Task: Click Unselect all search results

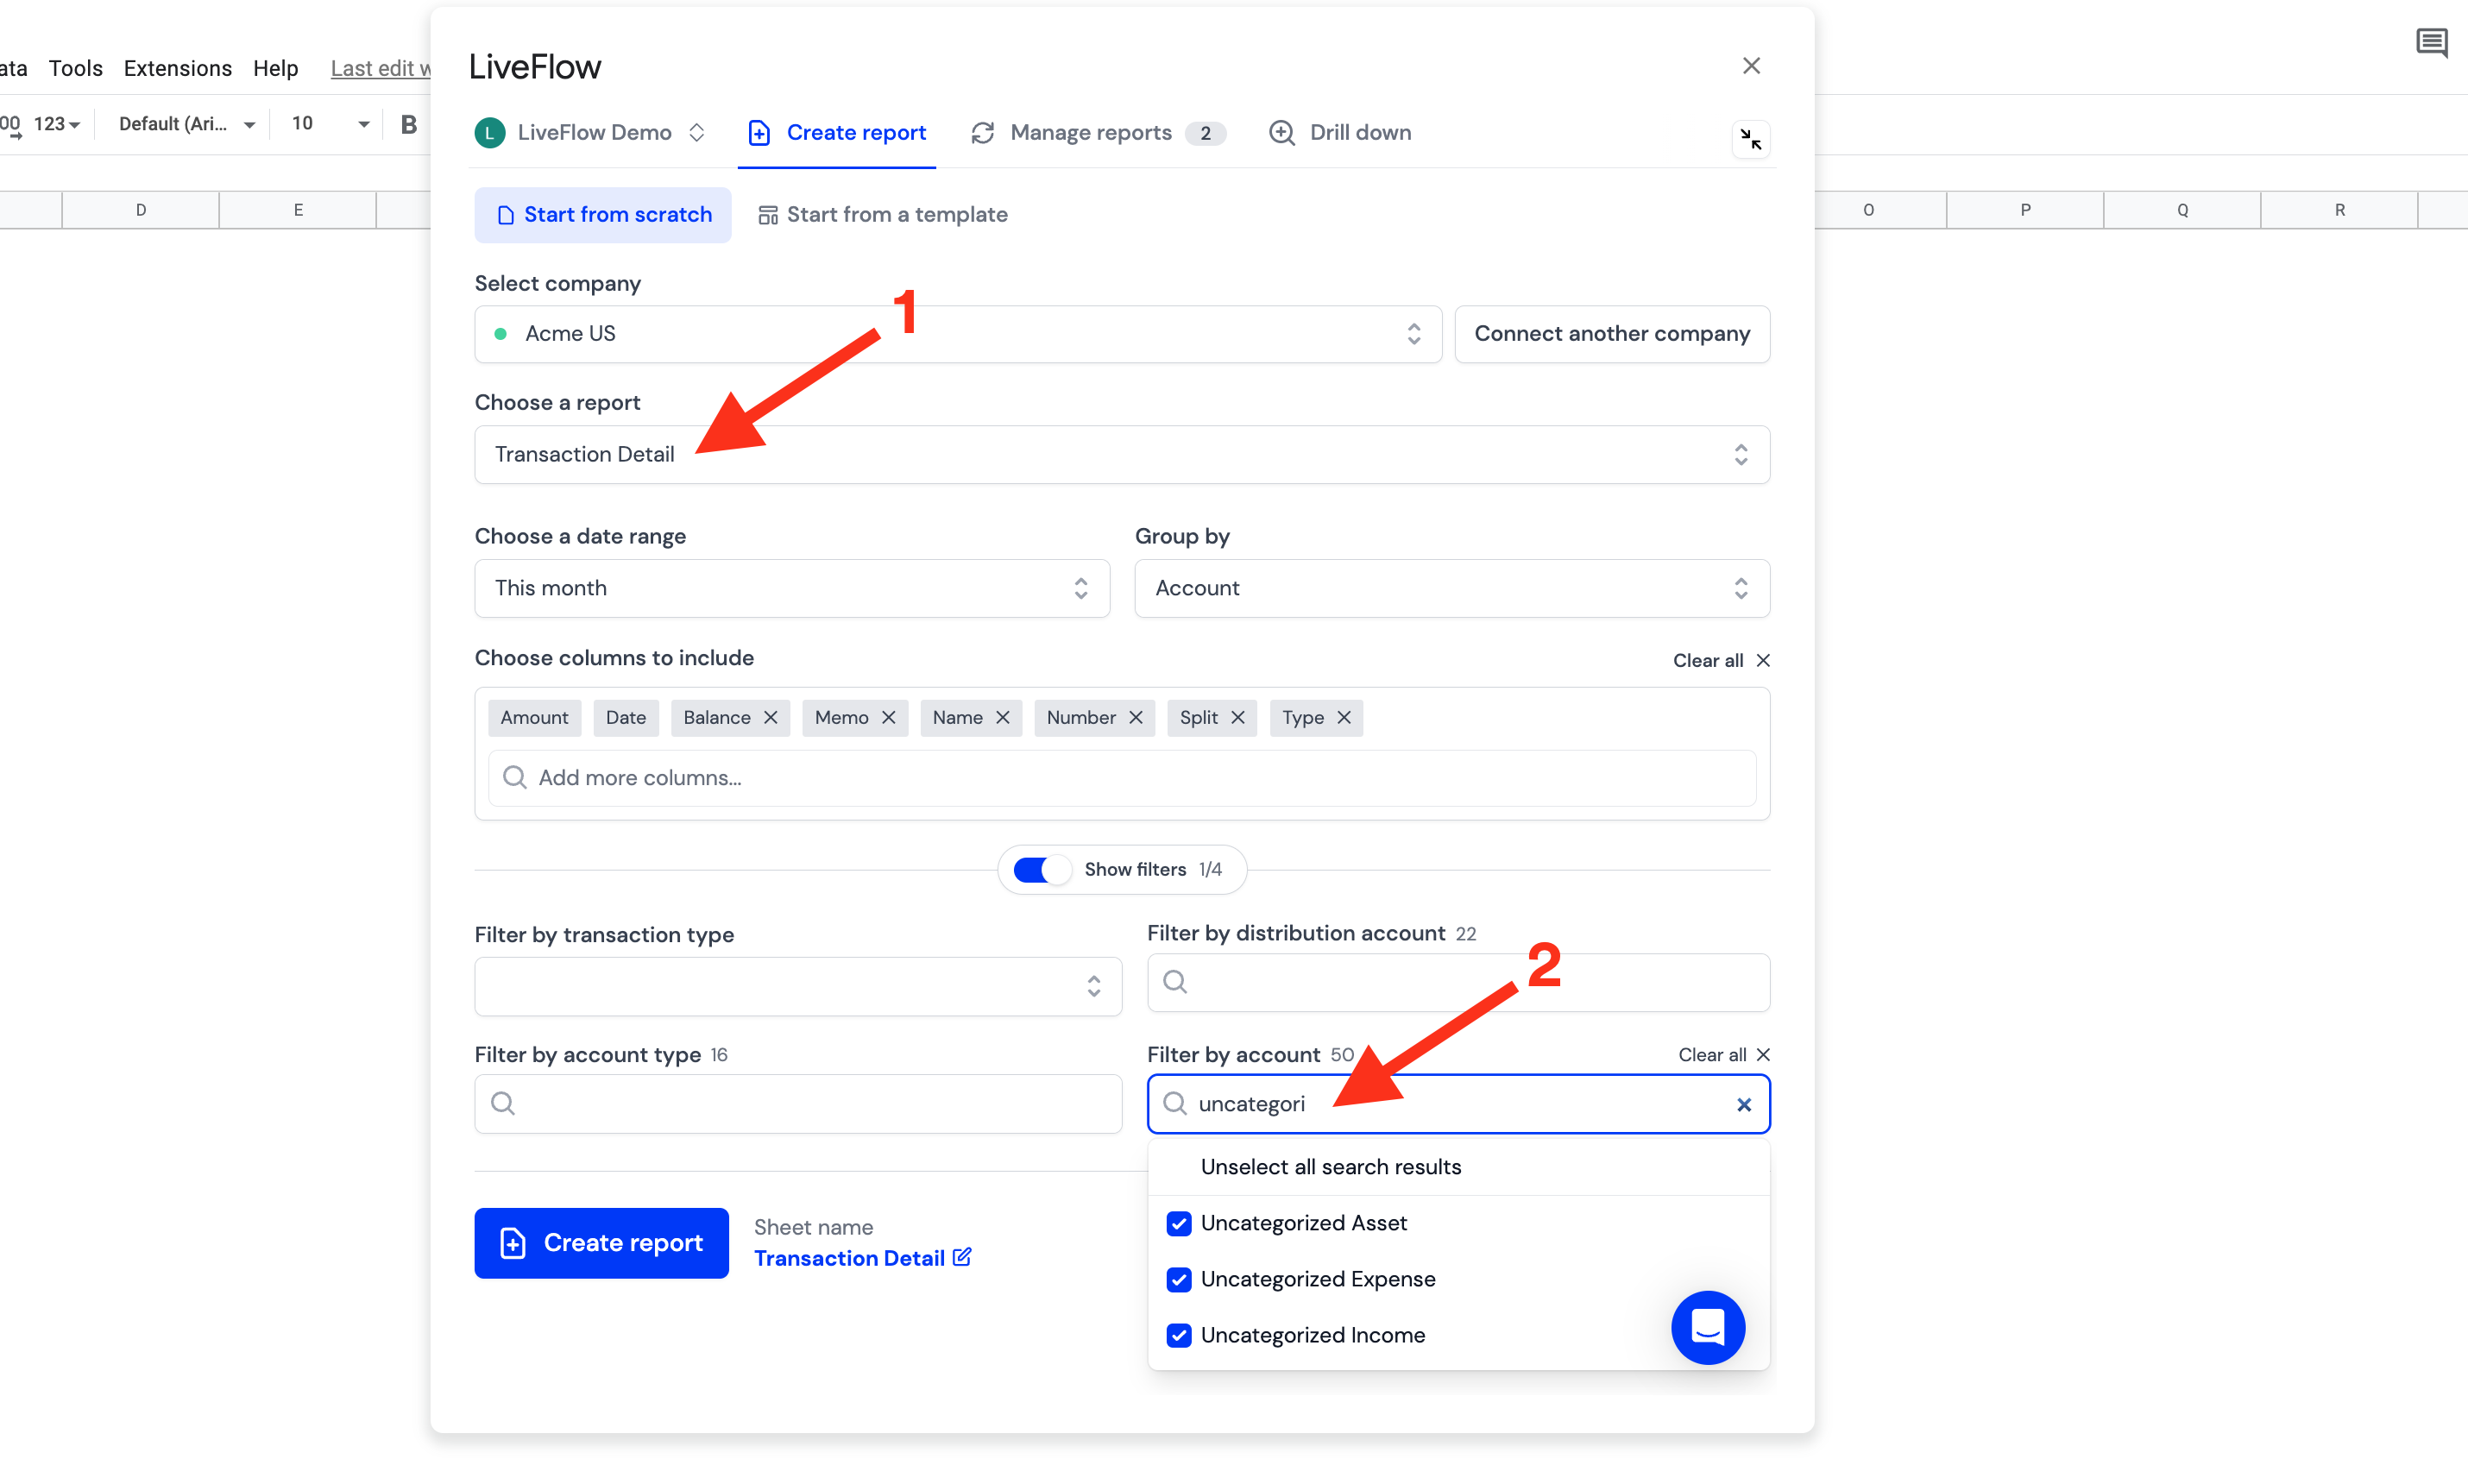Action: coord(1330,1167)
